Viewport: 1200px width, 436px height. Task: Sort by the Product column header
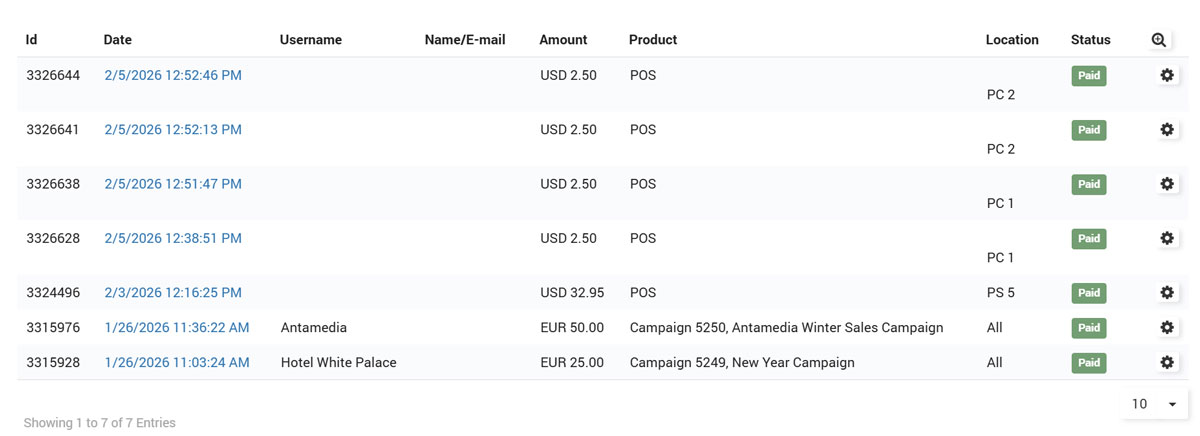[653, 40]
